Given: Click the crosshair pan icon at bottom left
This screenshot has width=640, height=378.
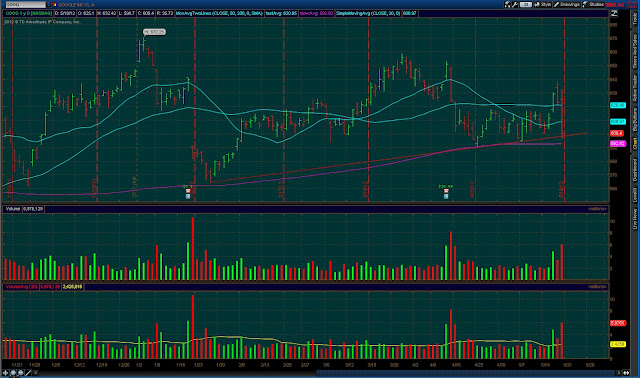Looking at the screenshot, I should point(5,373).
